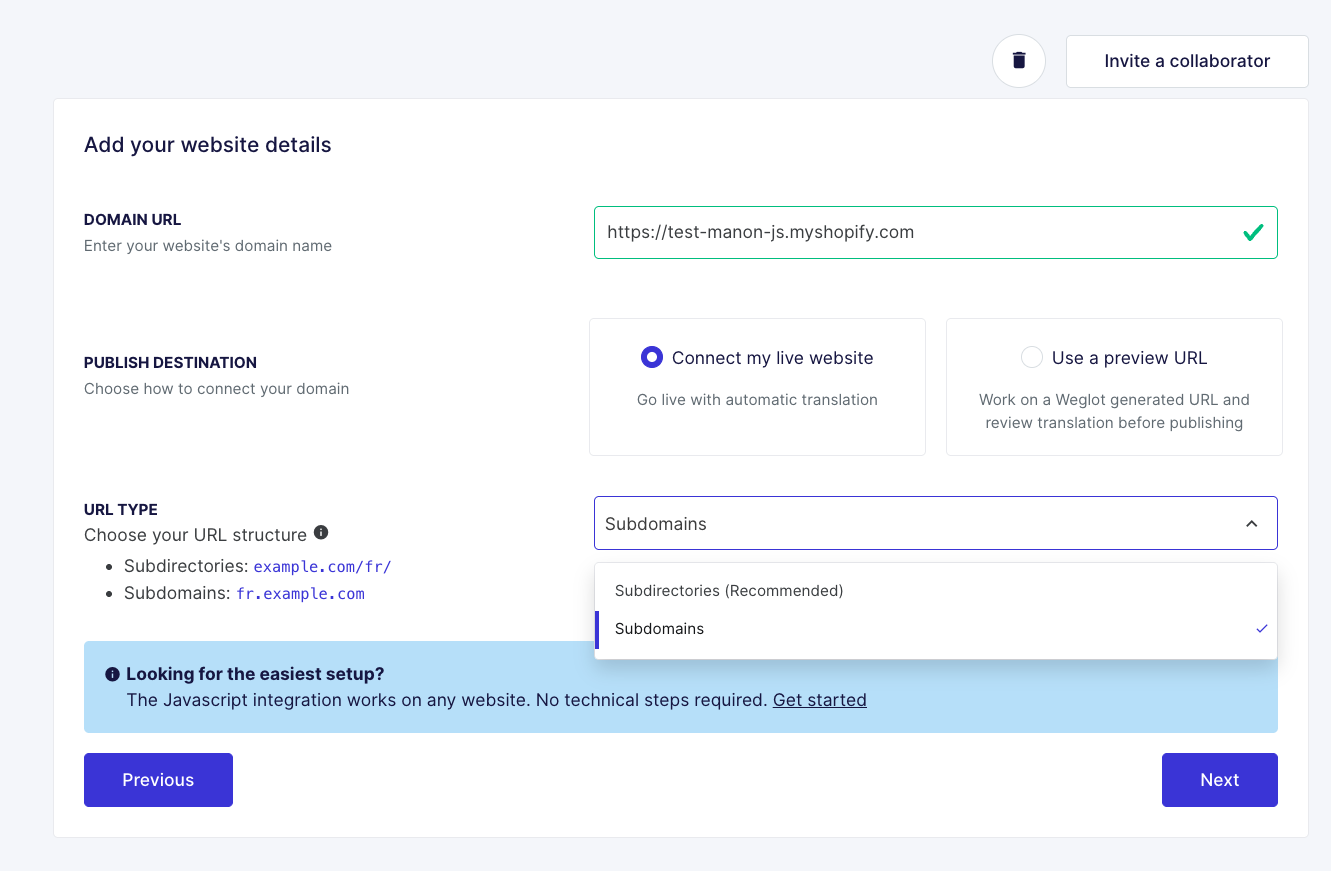
Task: Click the preview URL description text
Action: tap(1114, 411)
